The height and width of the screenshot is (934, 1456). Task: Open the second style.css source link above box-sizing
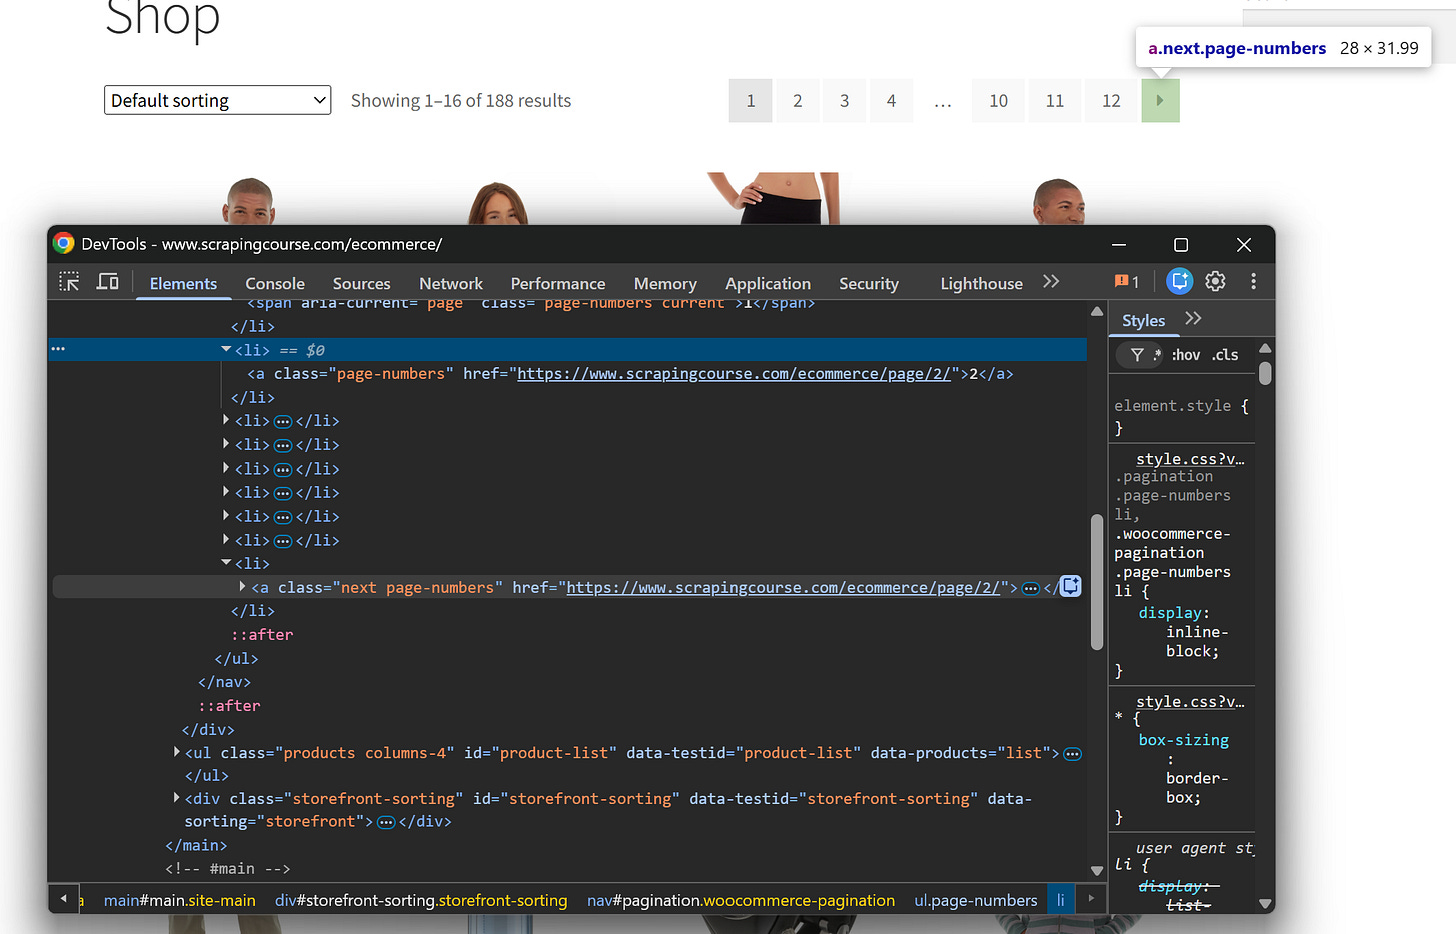1190,701
